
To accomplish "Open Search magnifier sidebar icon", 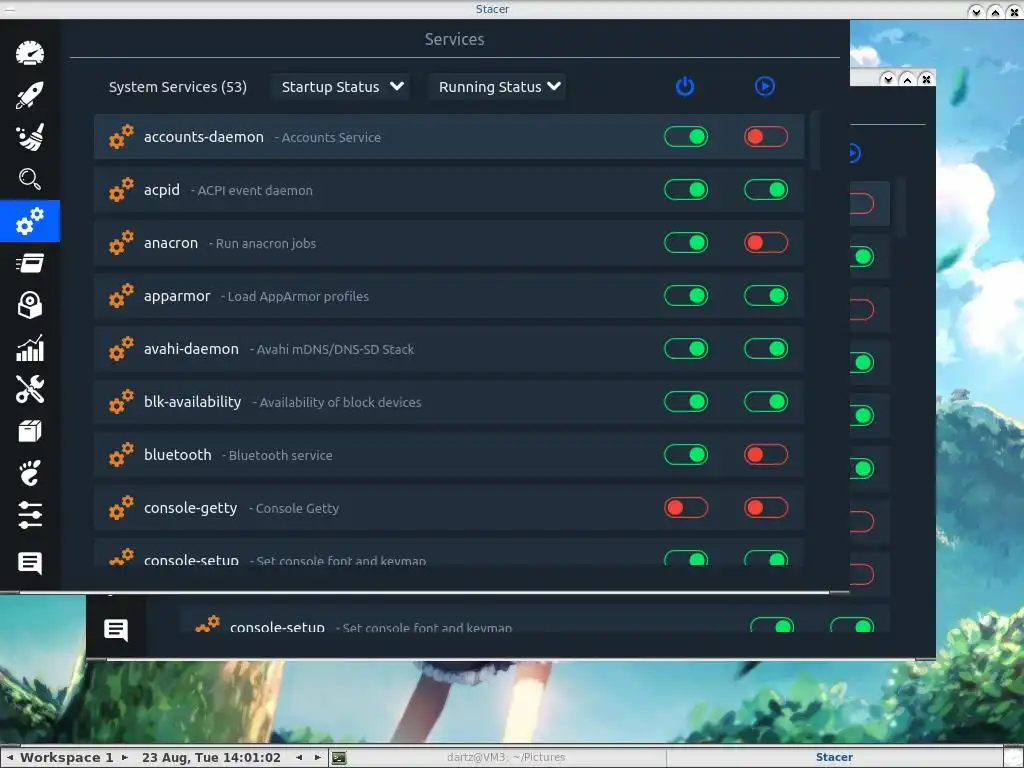I will 30,179.
